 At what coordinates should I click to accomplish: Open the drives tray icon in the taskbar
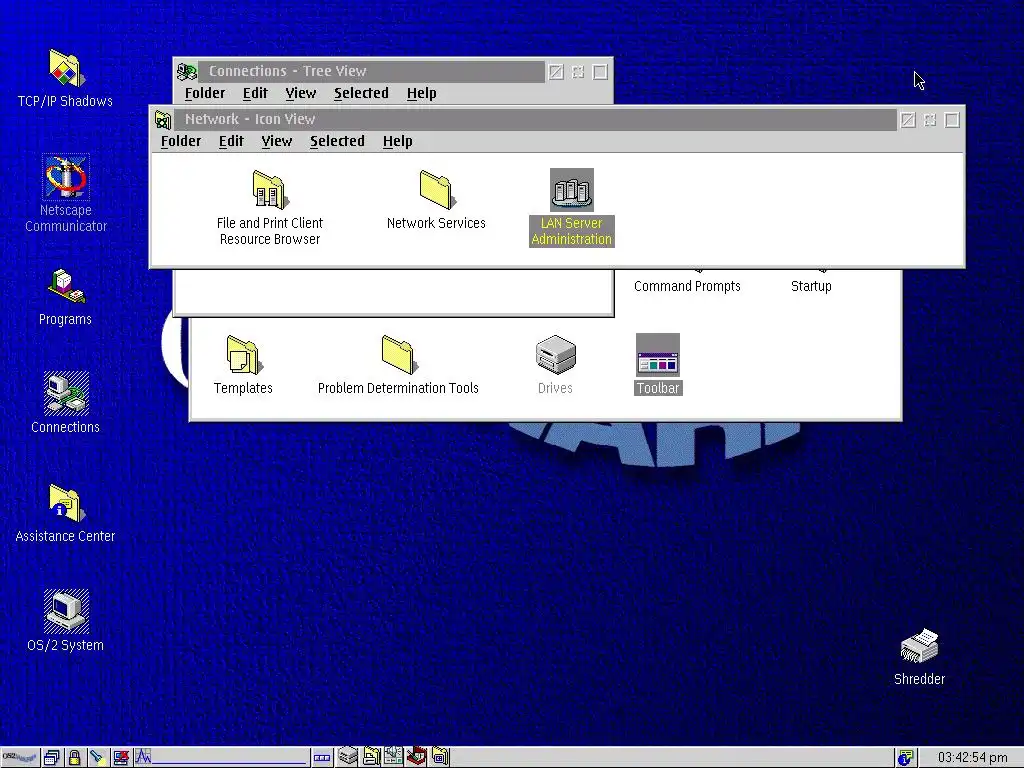tap(347, 756)
